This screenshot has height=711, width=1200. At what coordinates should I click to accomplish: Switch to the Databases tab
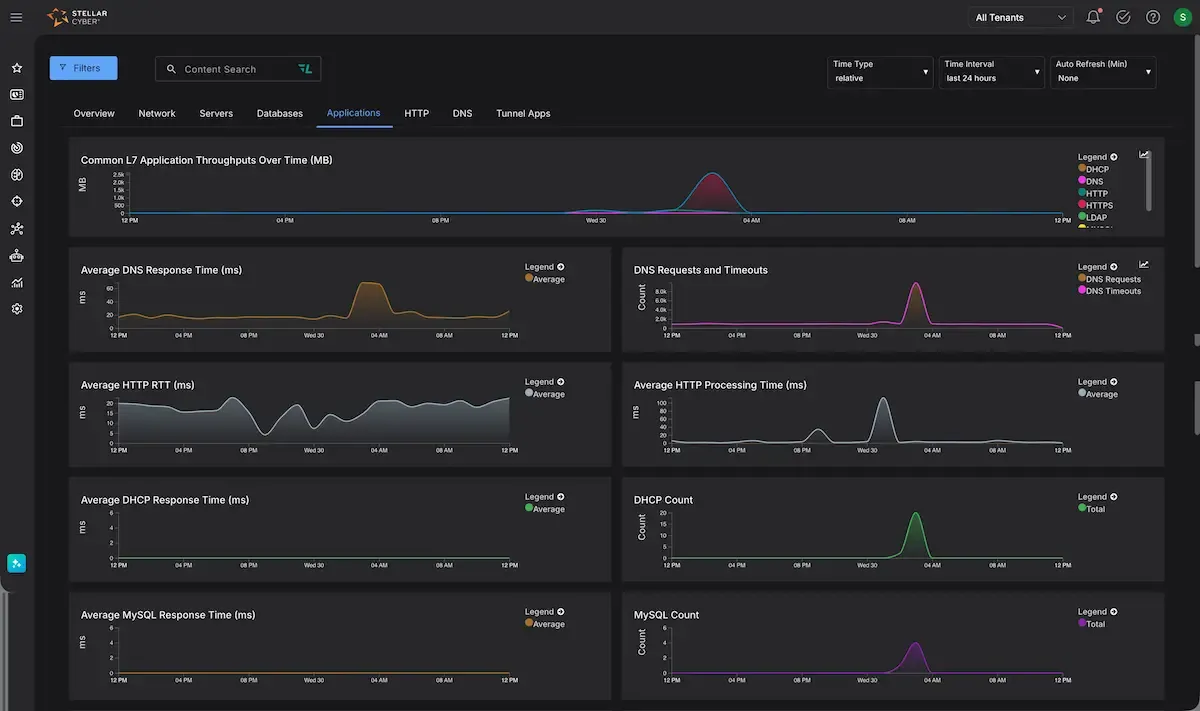pos(280,114)
